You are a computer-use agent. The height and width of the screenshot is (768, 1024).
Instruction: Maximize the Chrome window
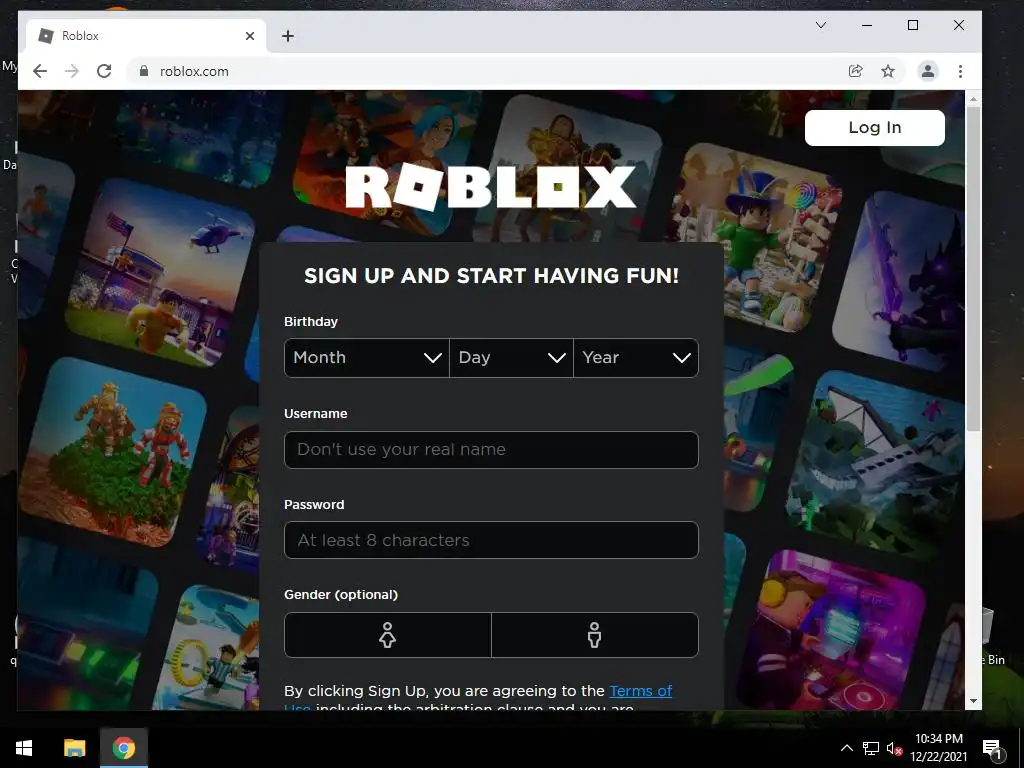point(913,25)
